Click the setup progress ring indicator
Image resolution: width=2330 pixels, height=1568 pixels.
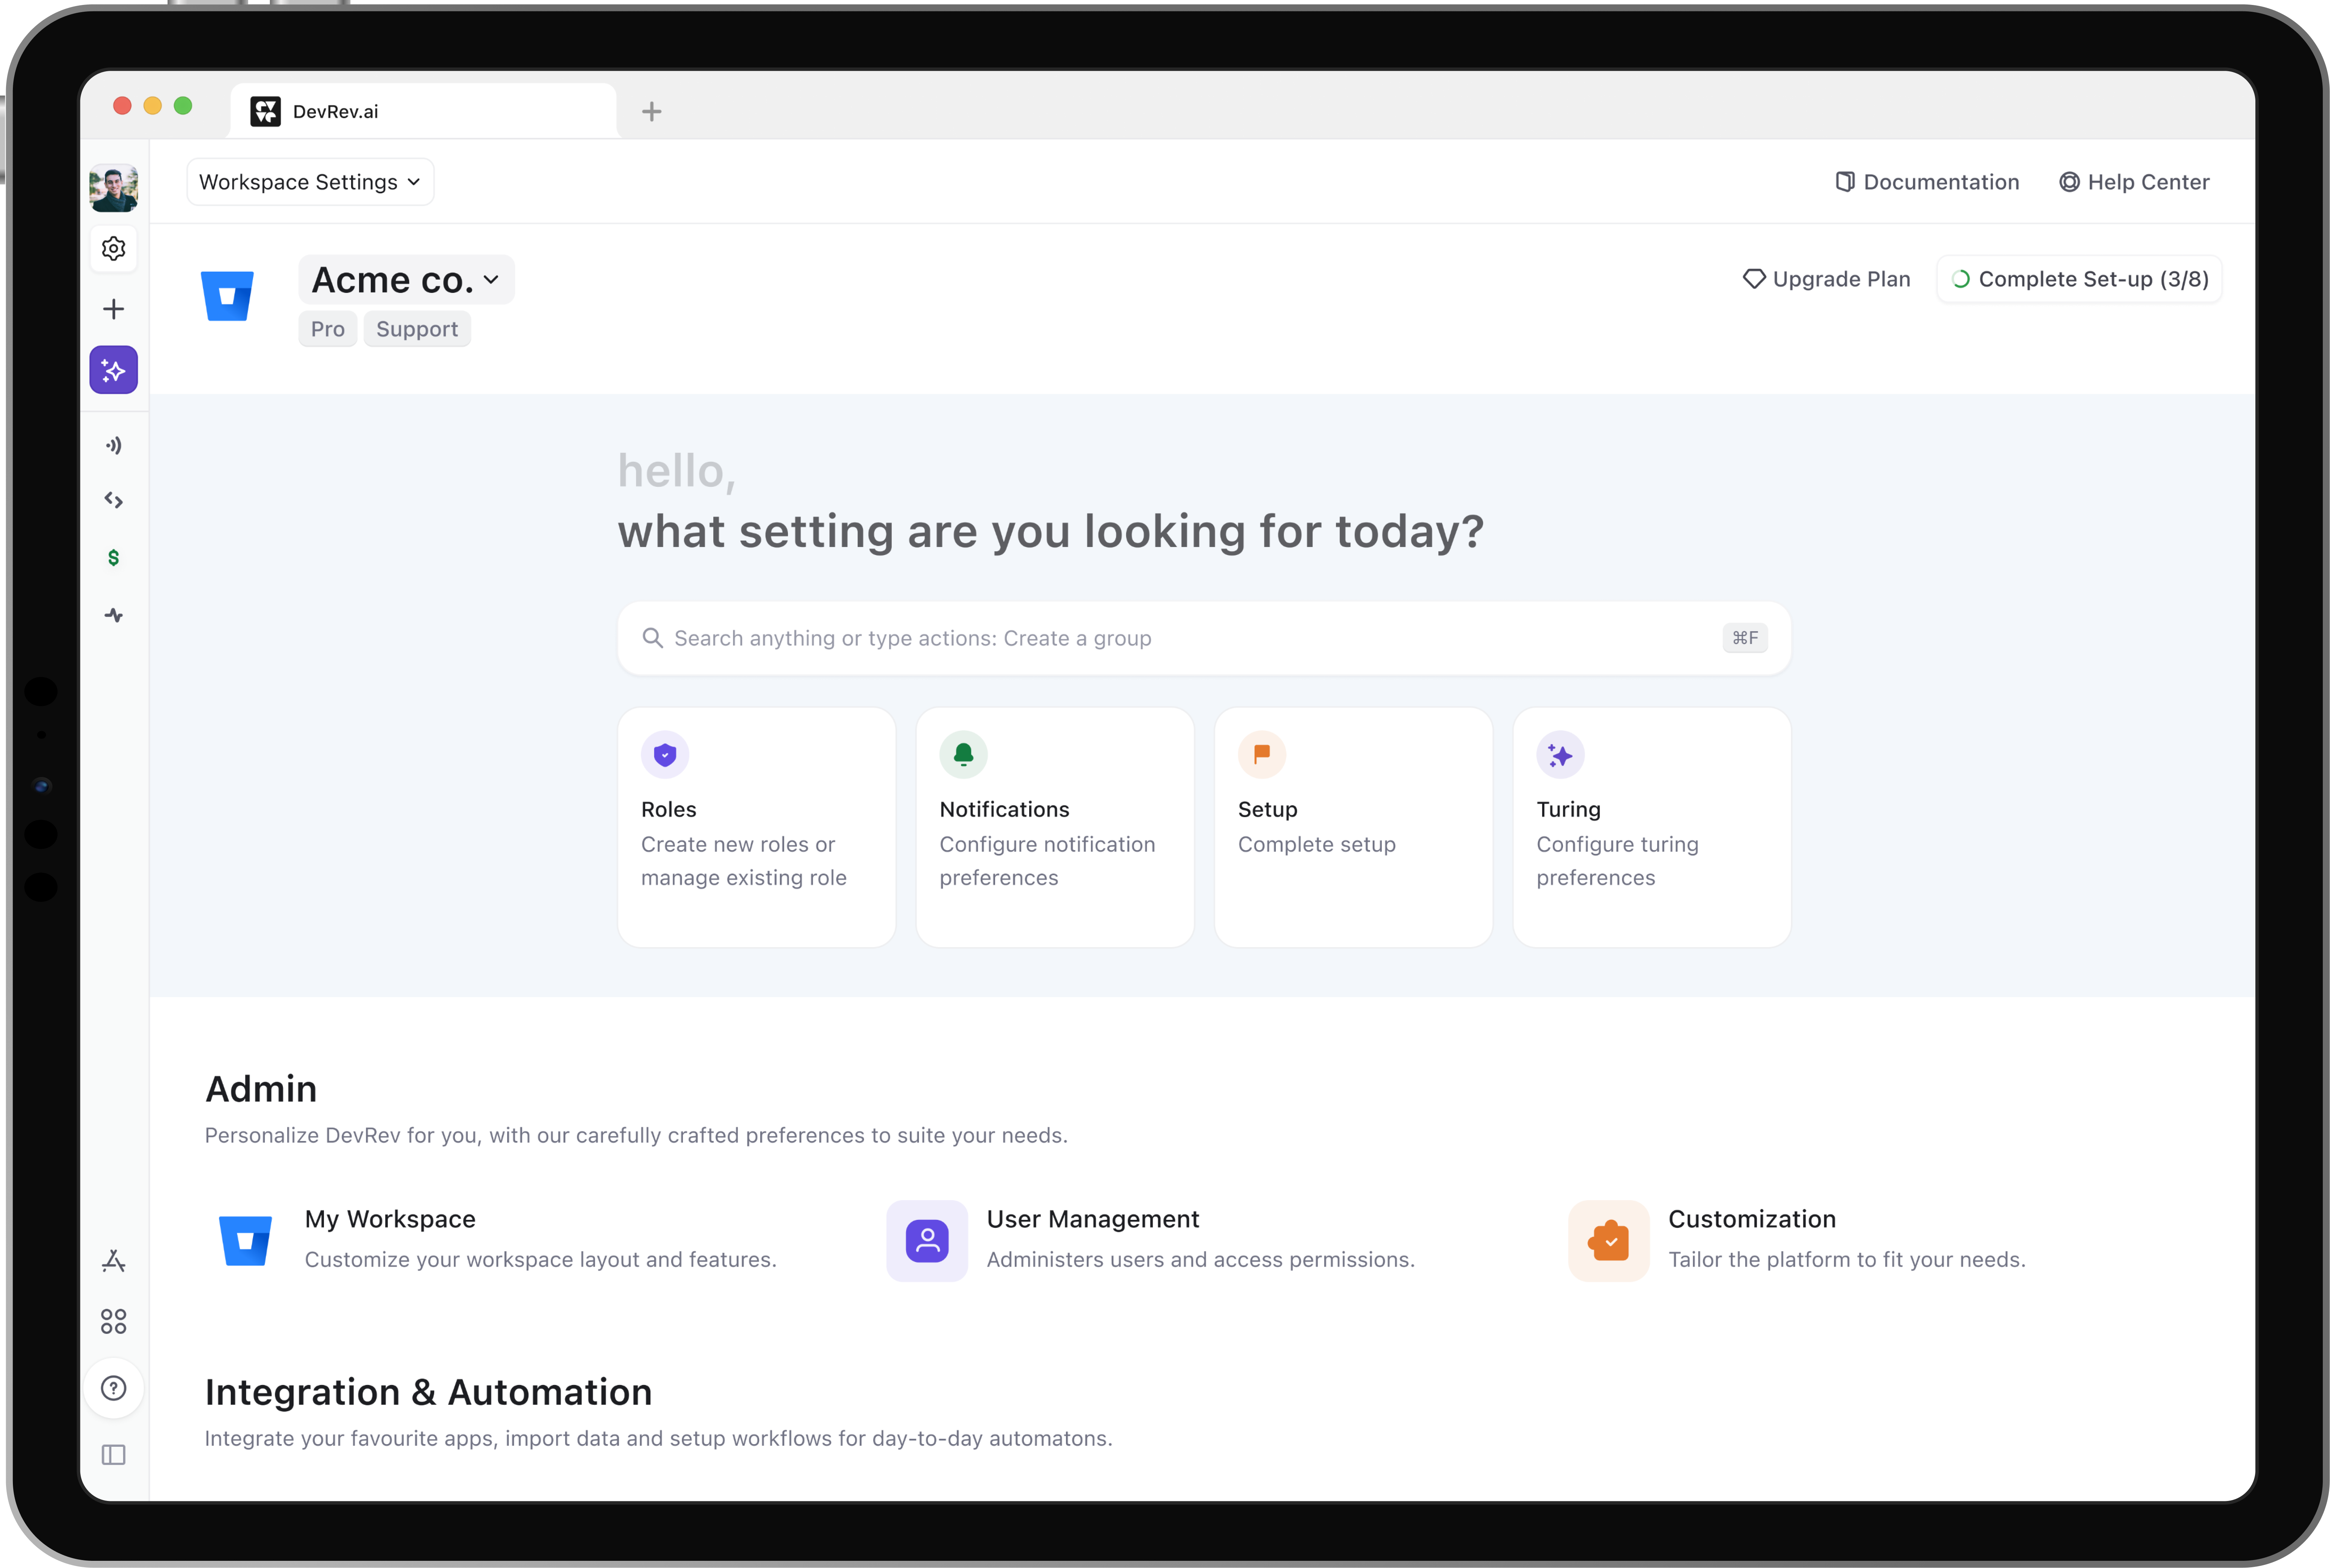pos(1961,279)
